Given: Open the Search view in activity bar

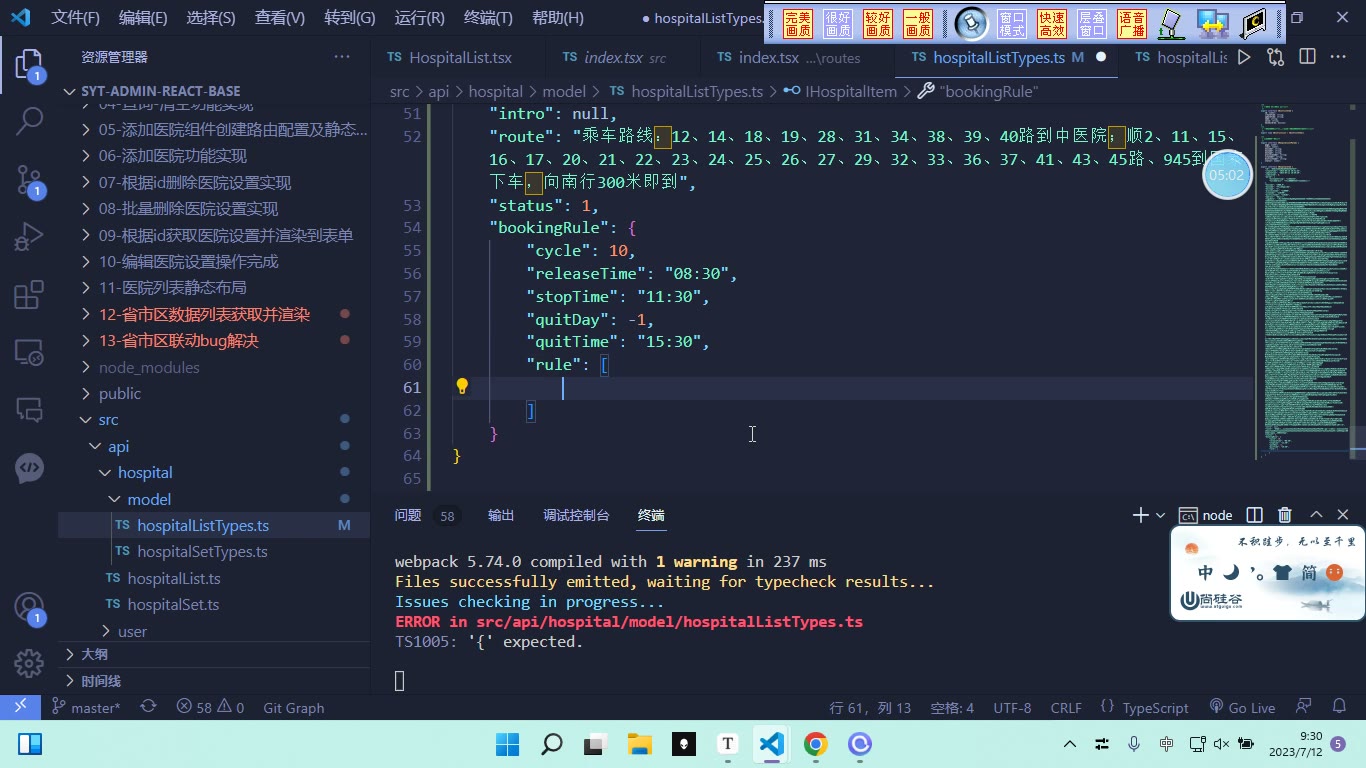Looking at the screenshot, I should click(x=29, y=121).
